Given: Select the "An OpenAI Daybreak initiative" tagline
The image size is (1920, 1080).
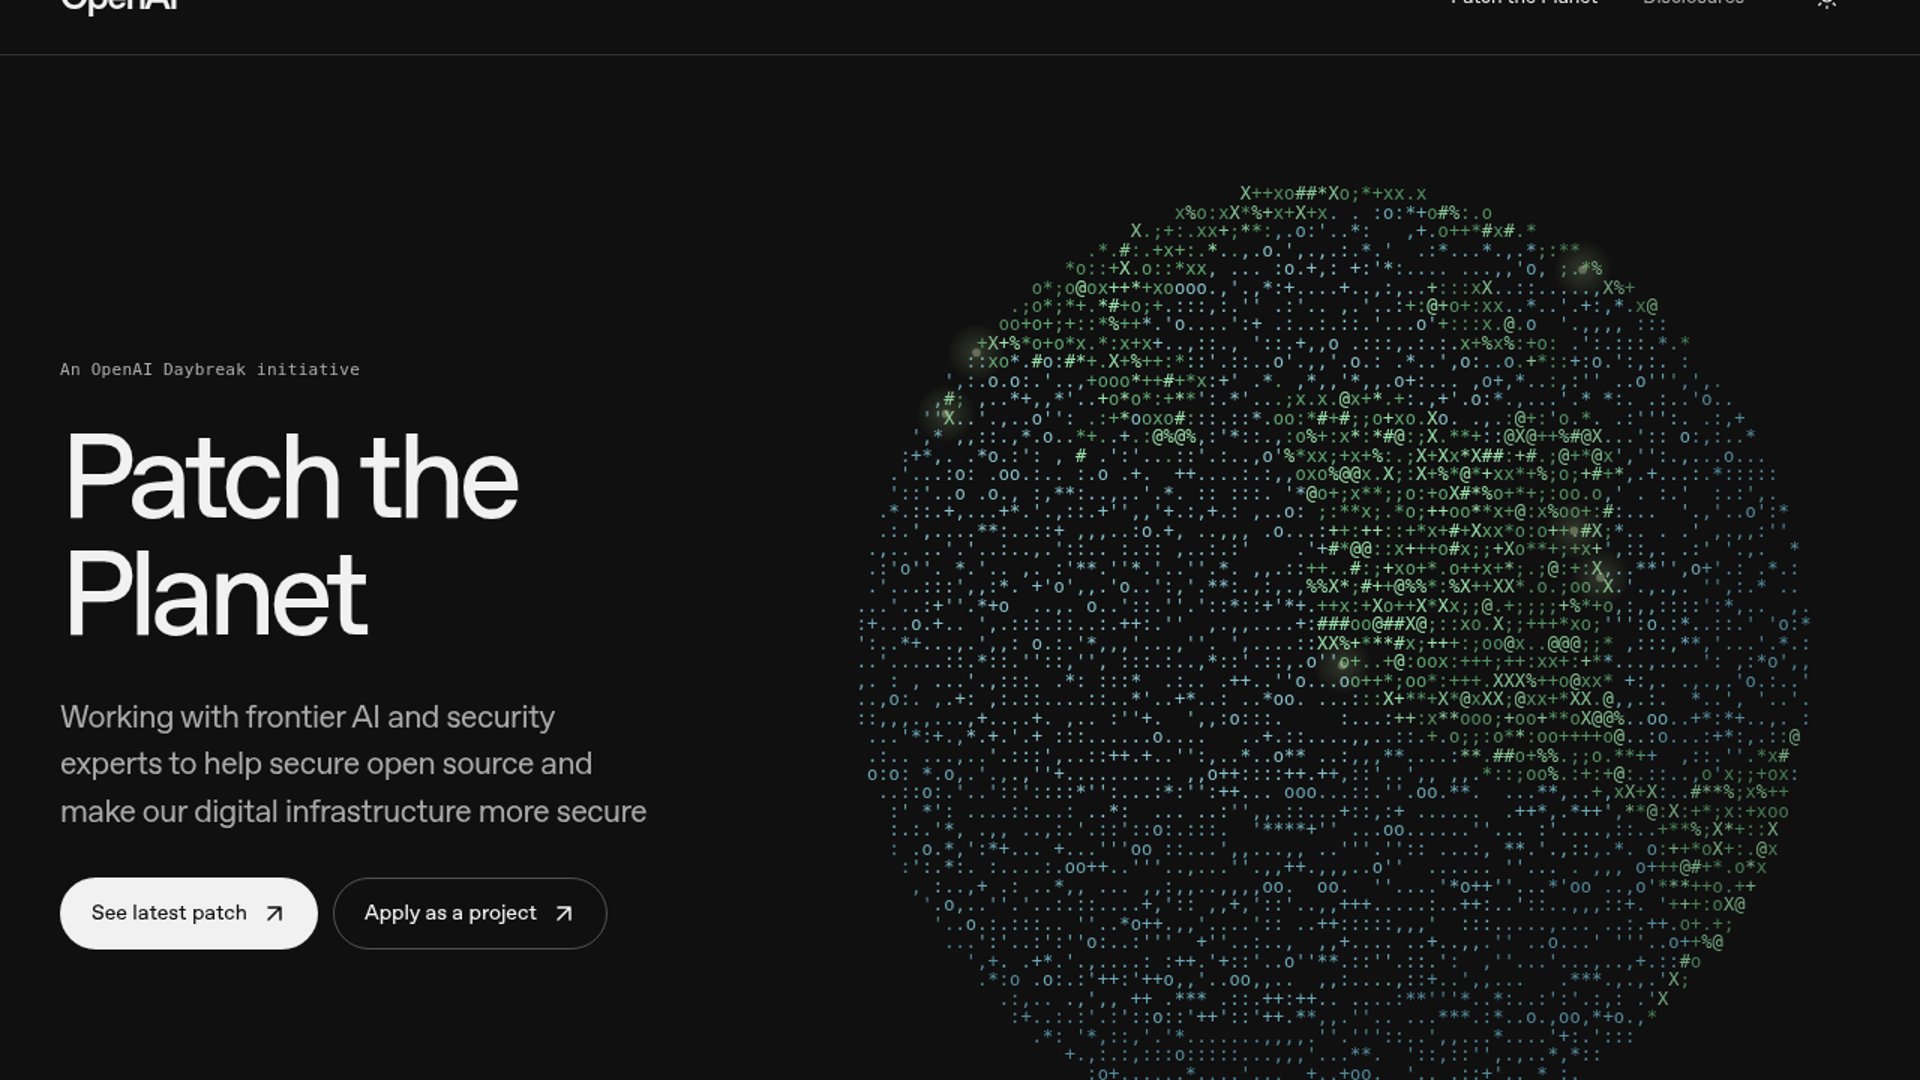Looking at the screenshot, I should tap(209, 369).
